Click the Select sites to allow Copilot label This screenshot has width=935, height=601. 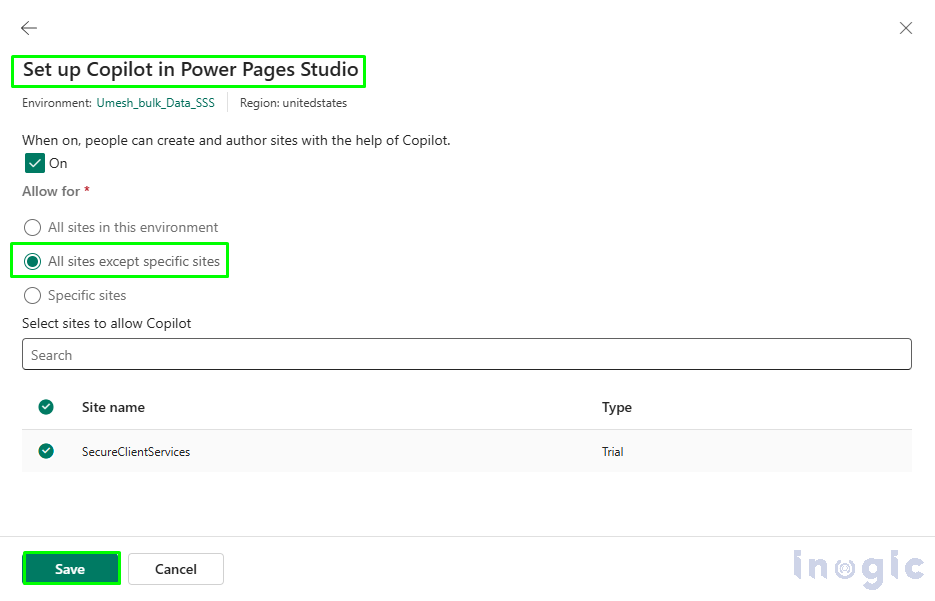[x=107, y=323]
